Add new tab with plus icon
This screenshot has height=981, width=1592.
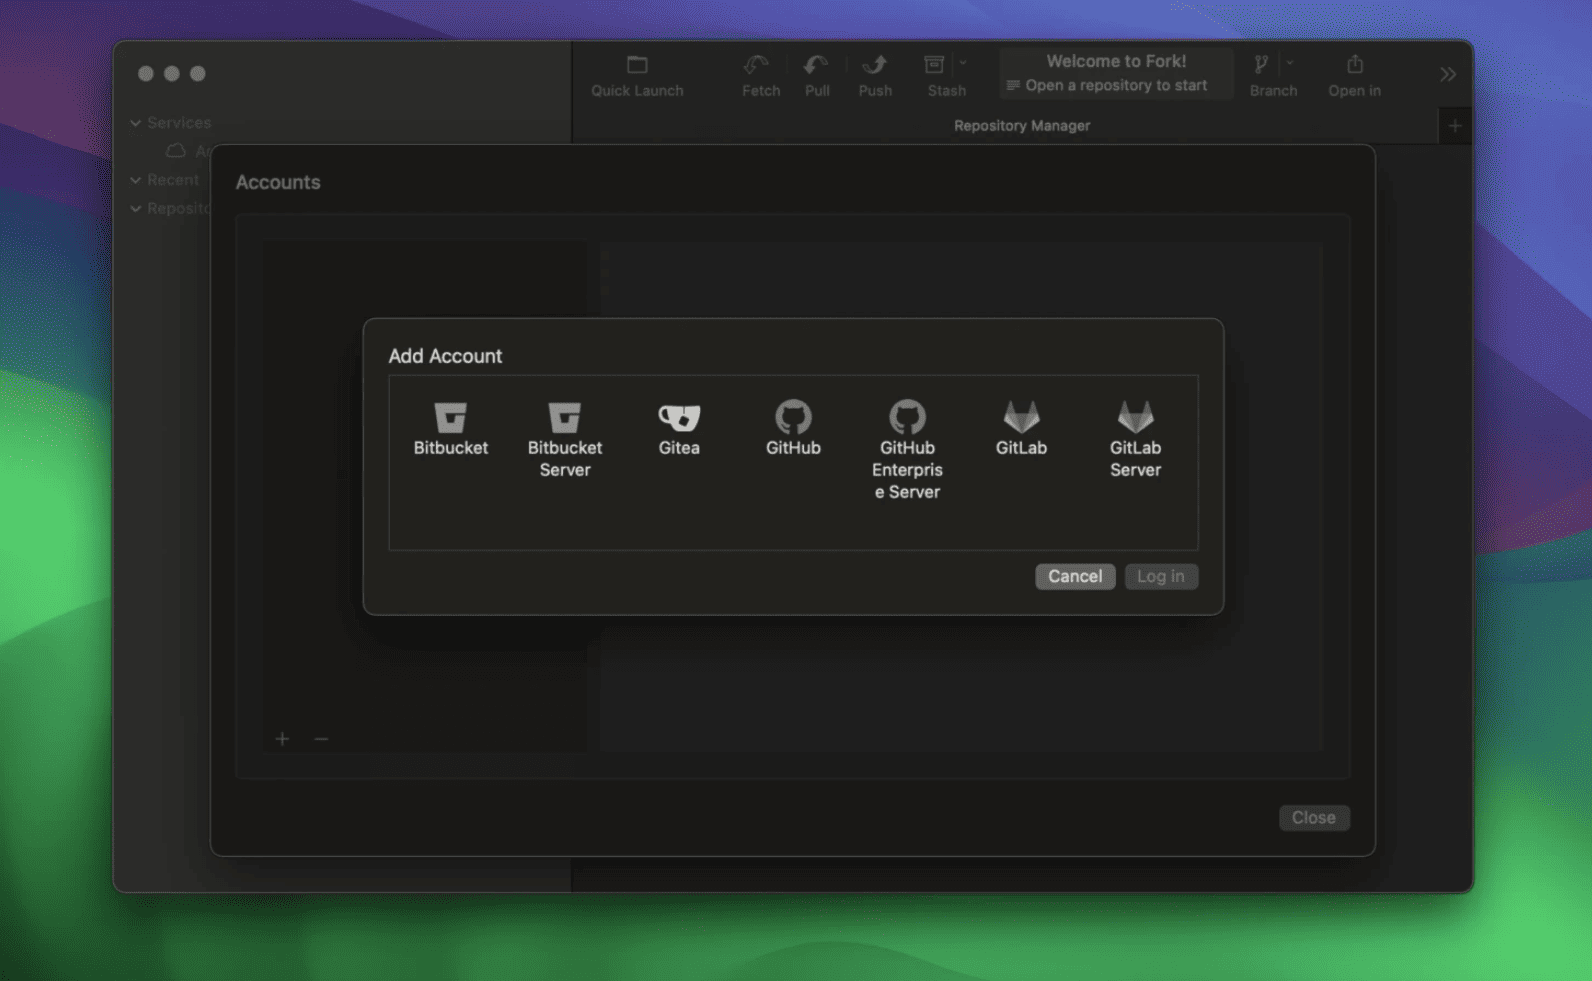pos(1455,126)
